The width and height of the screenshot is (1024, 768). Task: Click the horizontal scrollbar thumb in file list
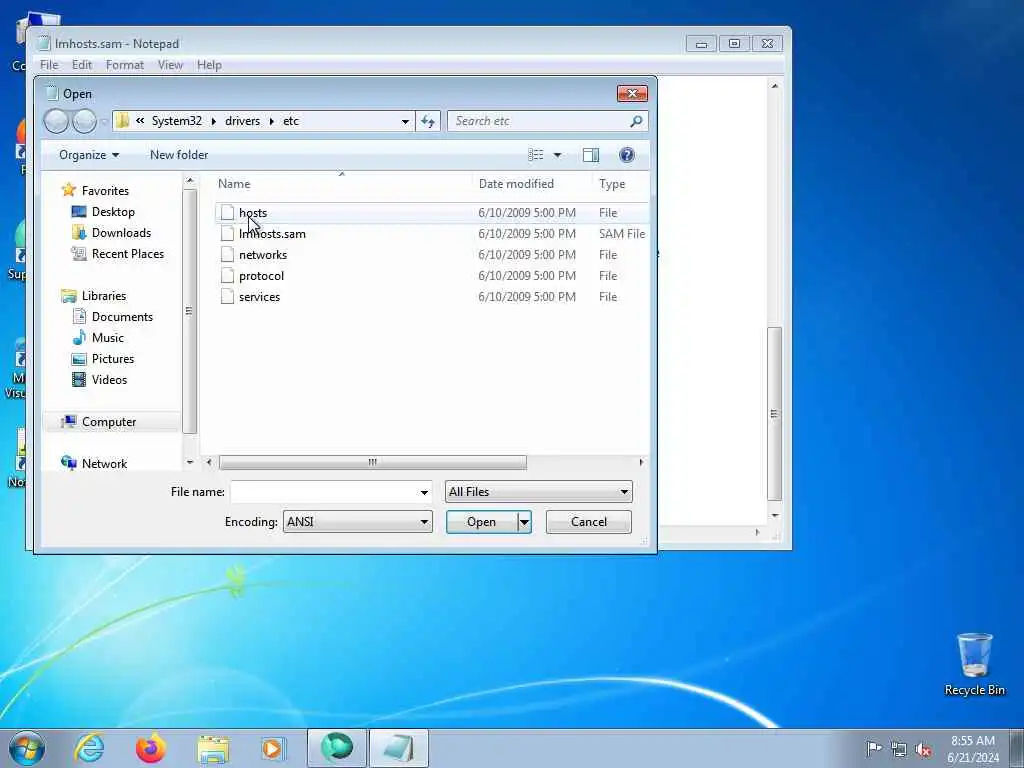372,462
